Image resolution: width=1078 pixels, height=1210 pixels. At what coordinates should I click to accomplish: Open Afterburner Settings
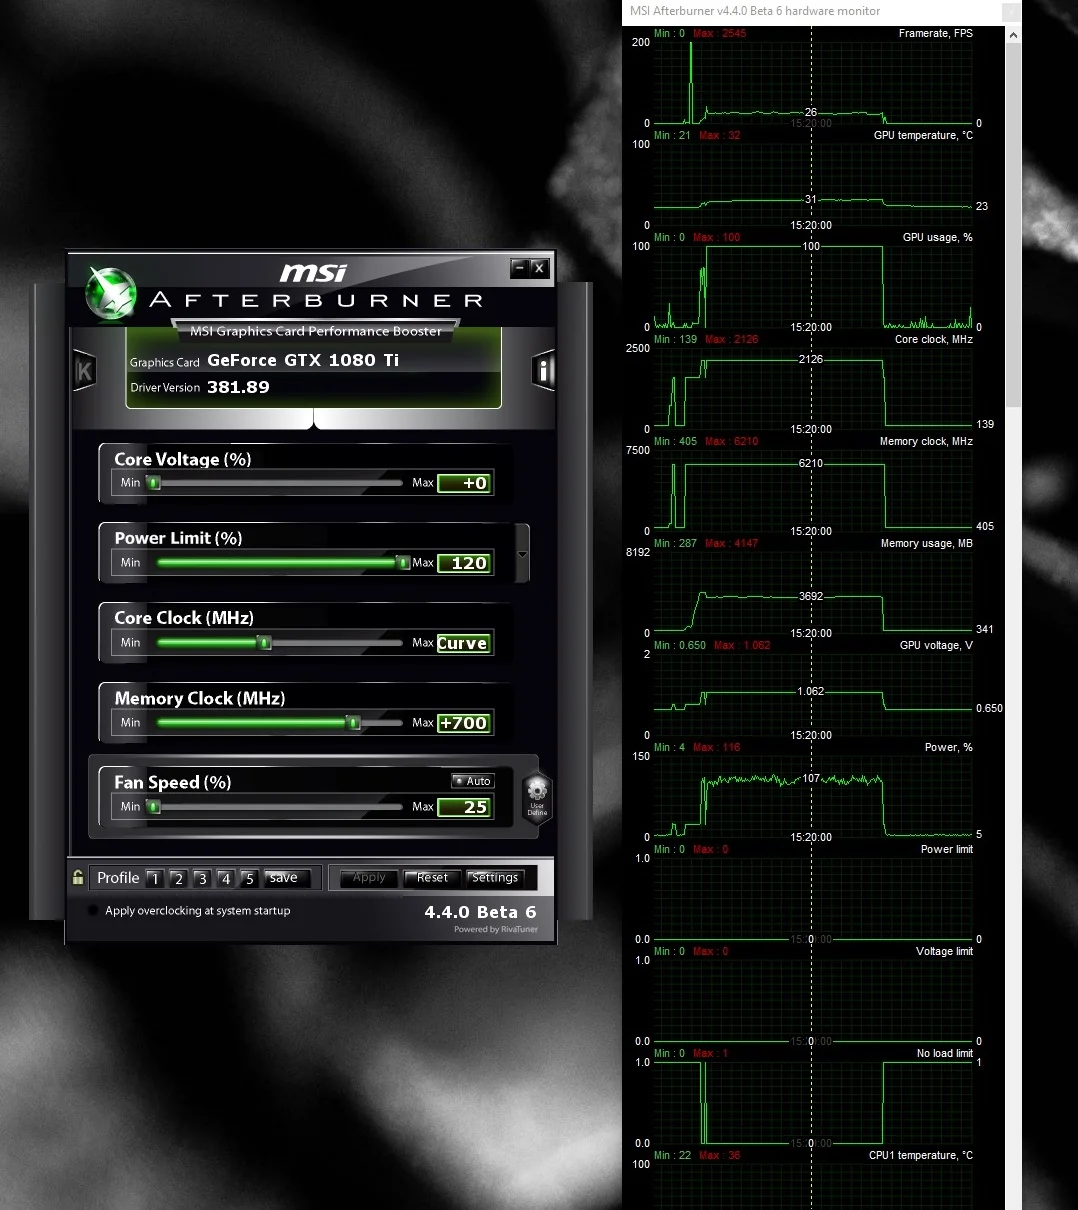pyautogui.click(x=495, y=878)
